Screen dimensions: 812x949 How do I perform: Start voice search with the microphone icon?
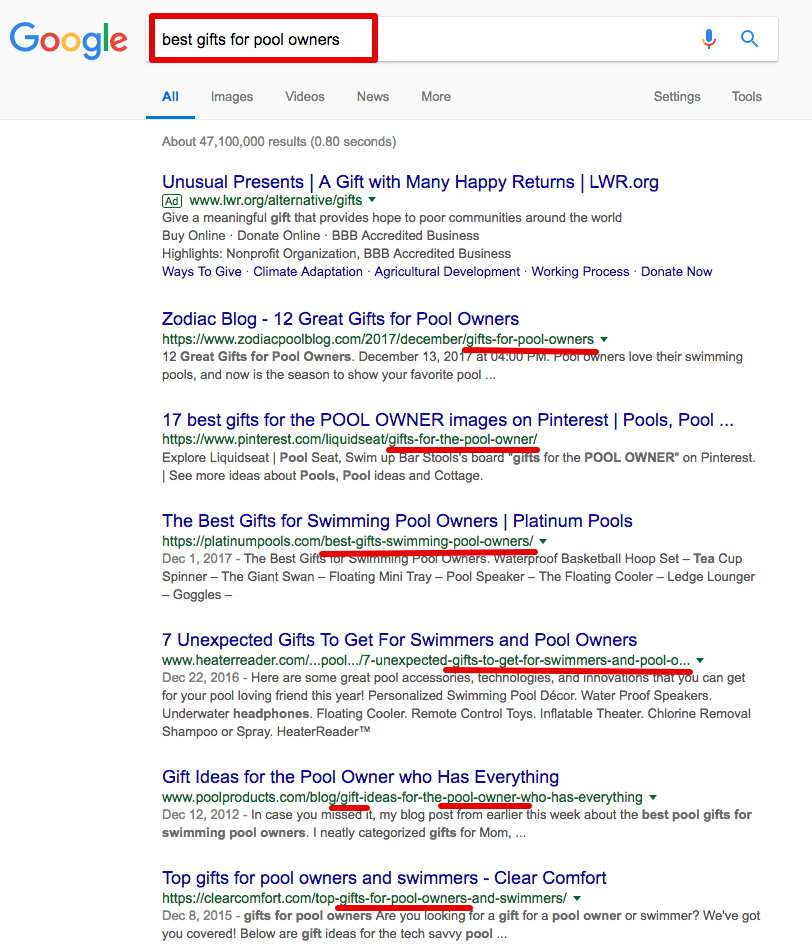709,39
